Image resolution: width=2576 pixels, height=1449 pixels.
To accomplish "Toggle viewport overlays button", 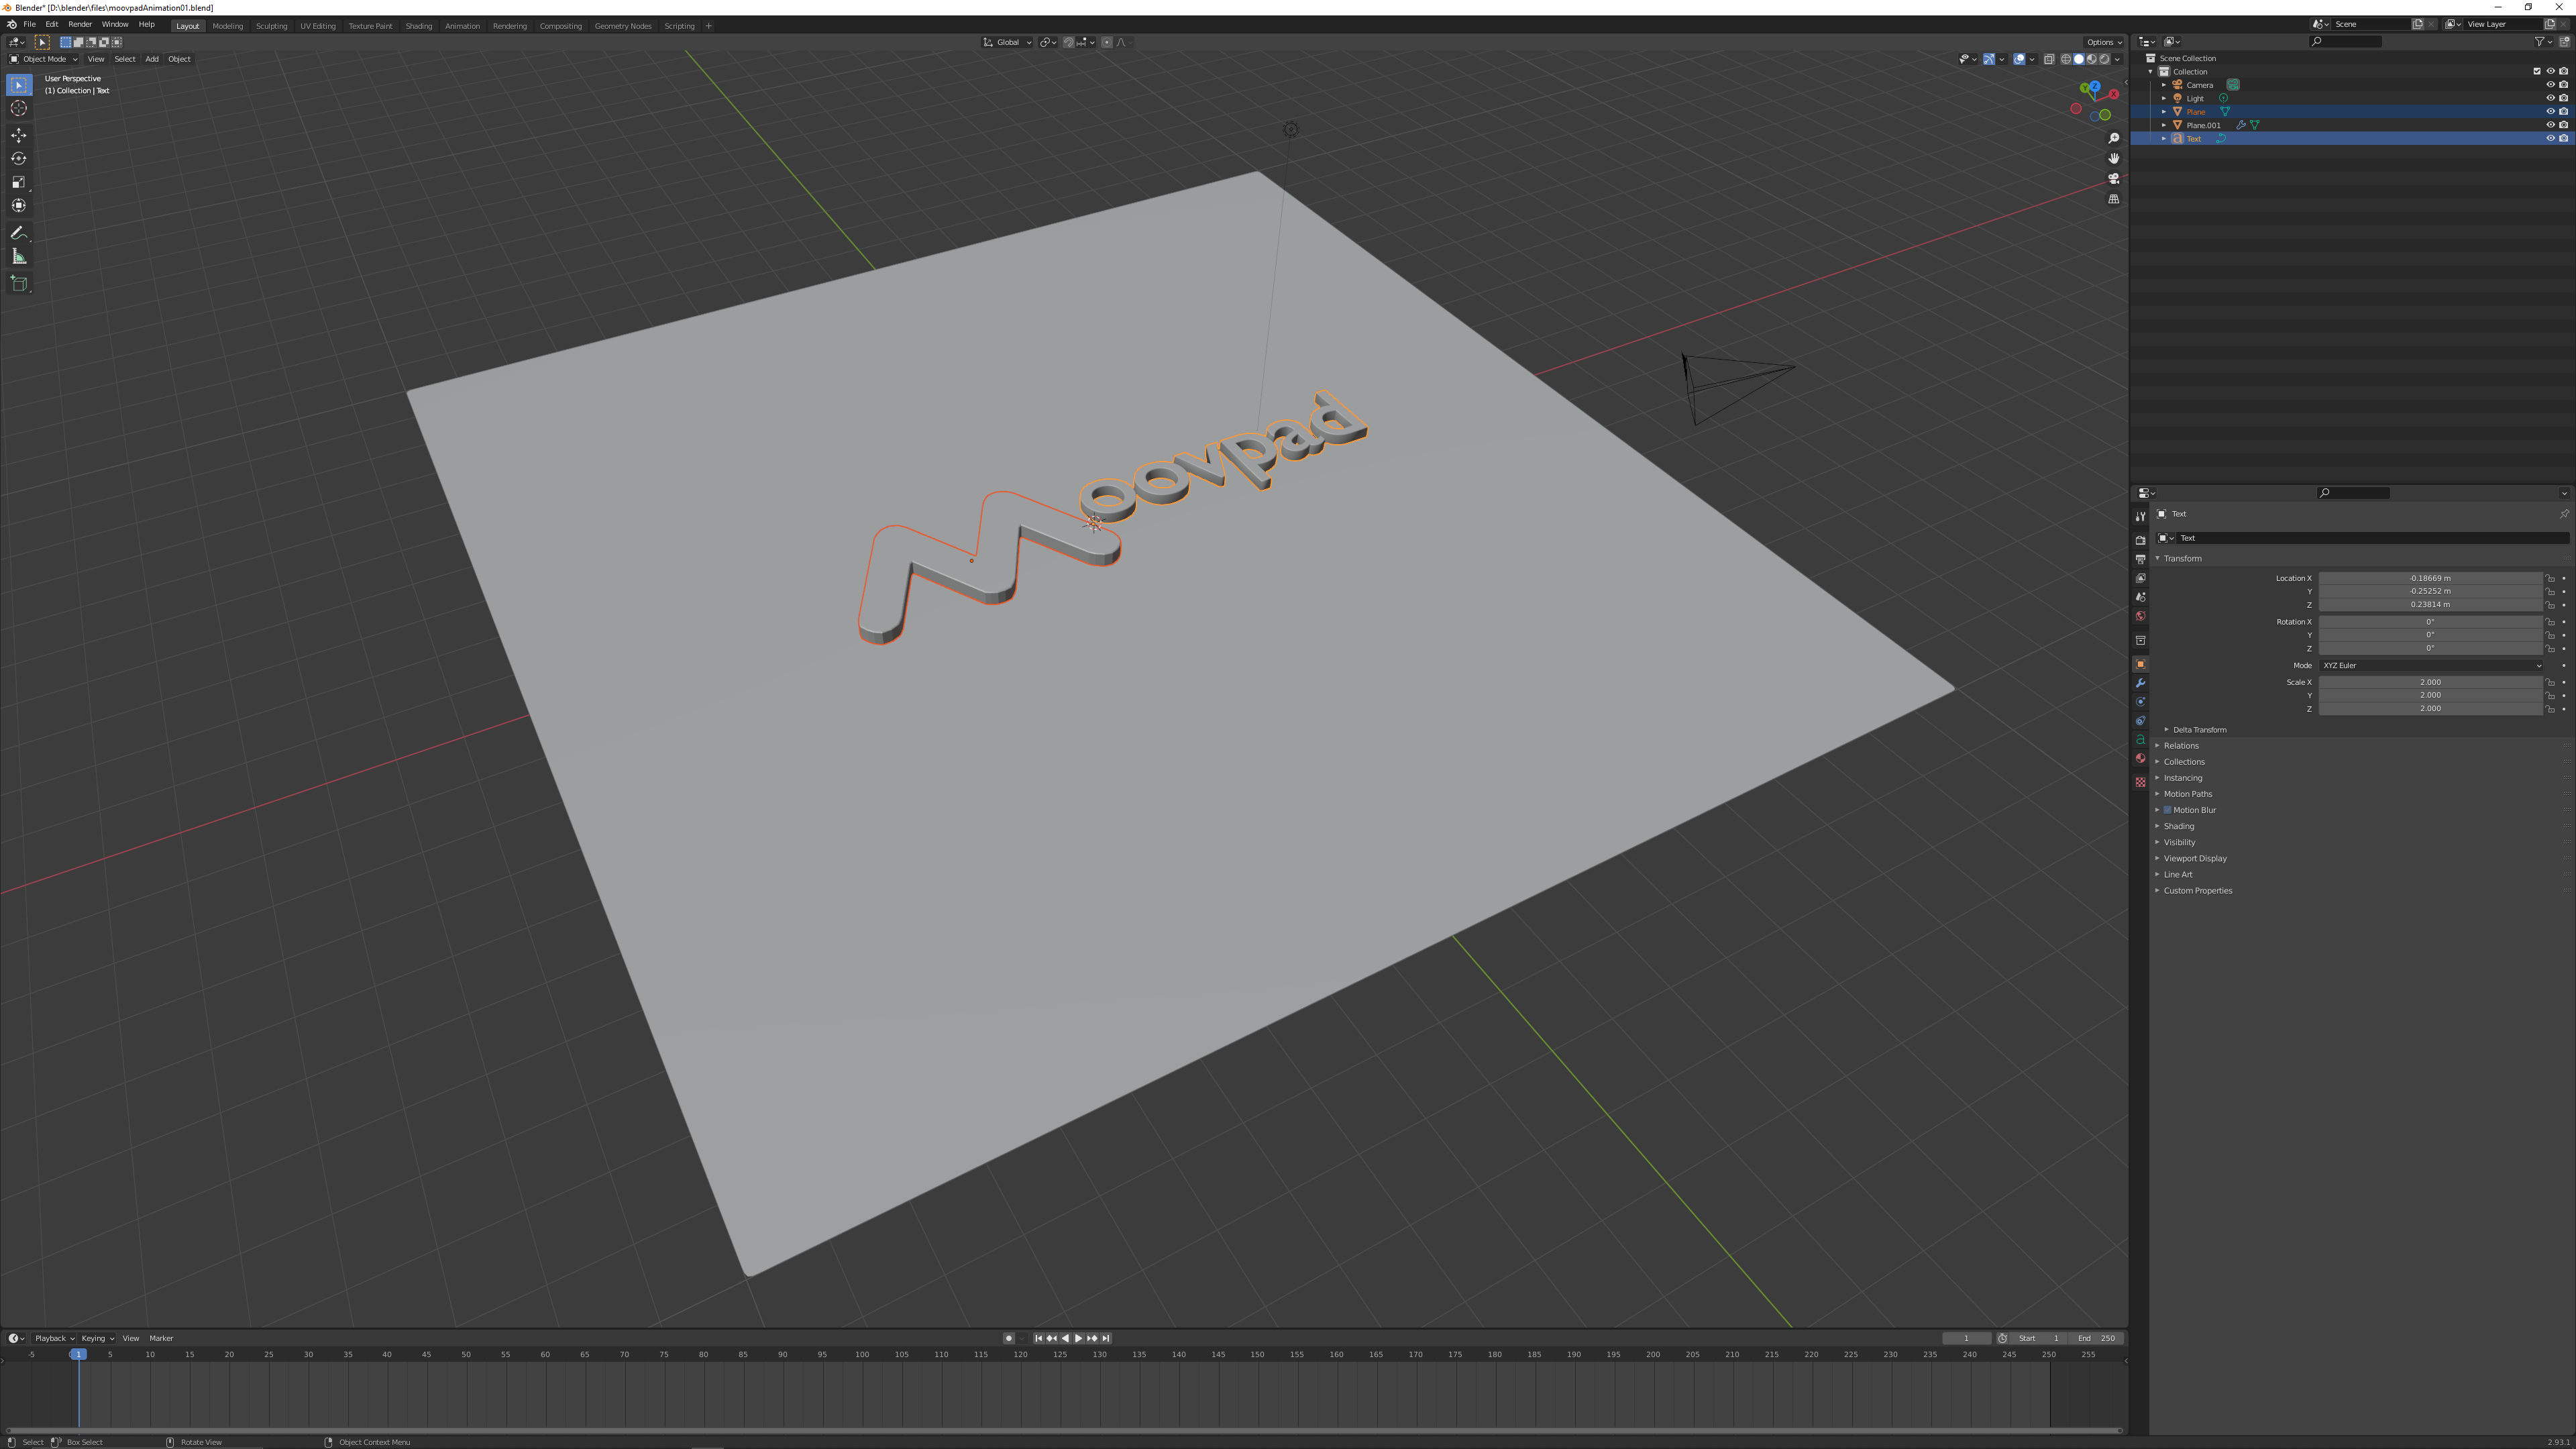I will click(2019, 59).
